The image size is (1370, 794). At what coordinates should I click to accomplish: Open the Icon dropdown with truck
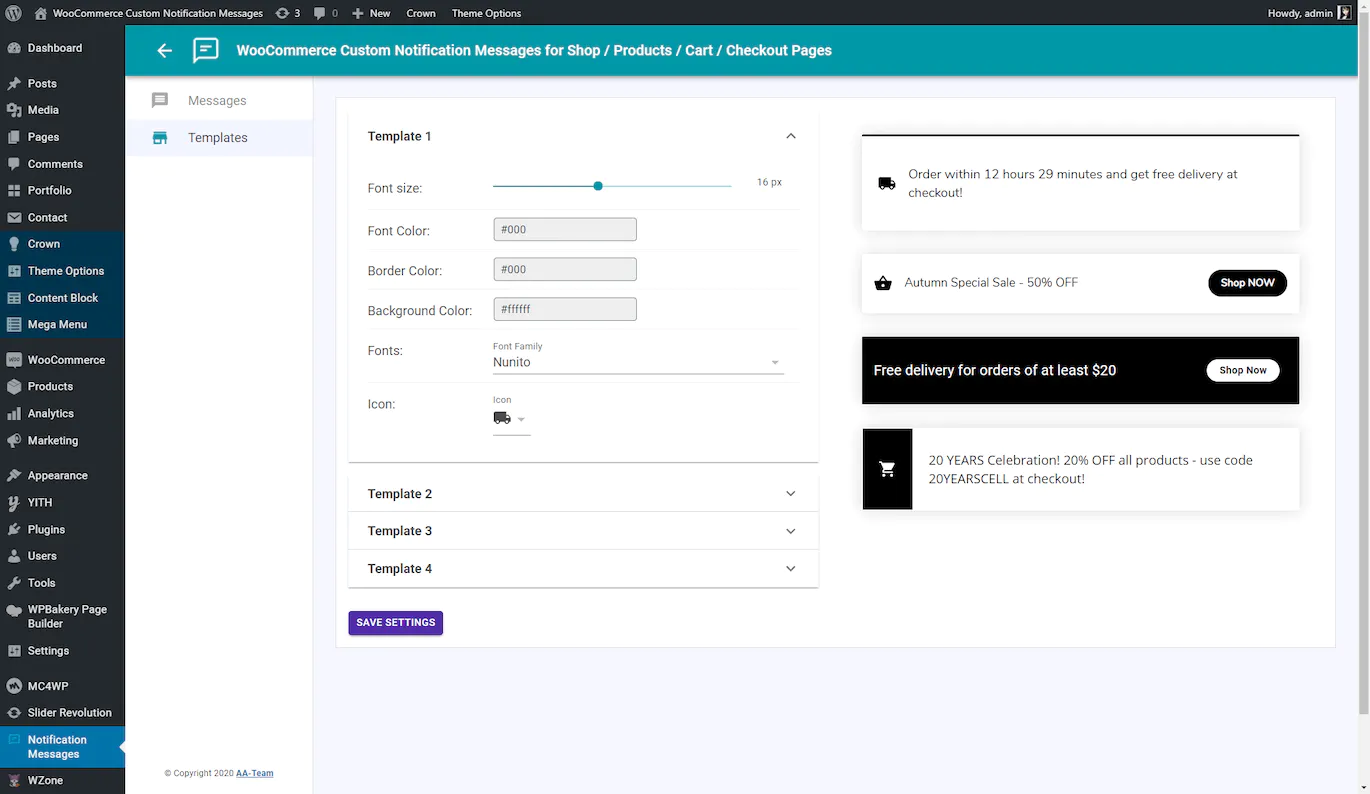511,419
